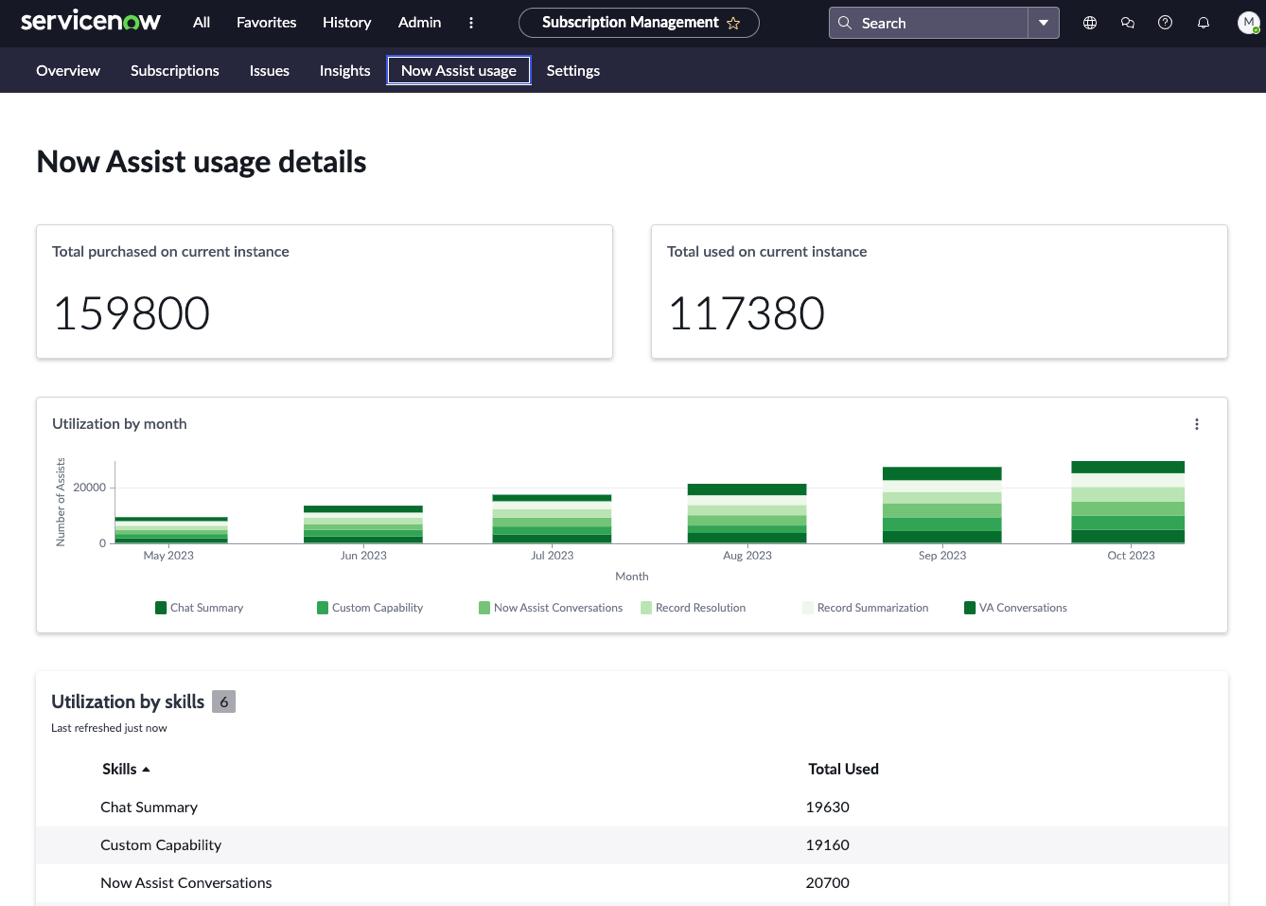The height and width of the screenshot is (906, 1266).
Task: Click the Sep 2023 stacked bar
Action: (942, 505)
